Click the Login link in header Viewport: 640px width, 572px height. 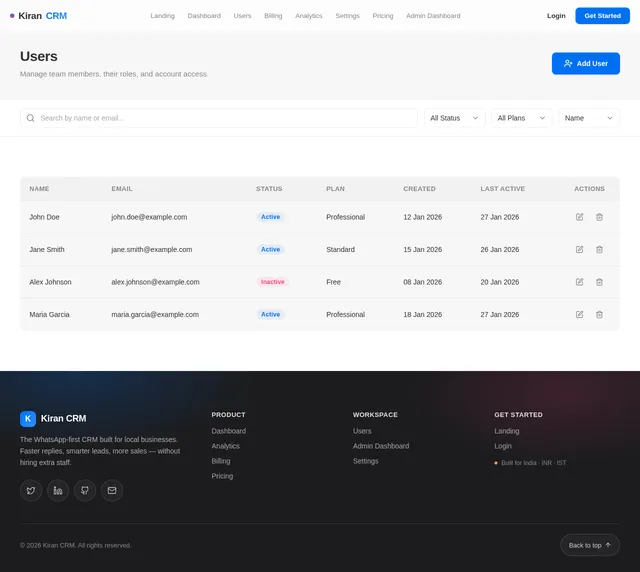(x=556, y=16)
